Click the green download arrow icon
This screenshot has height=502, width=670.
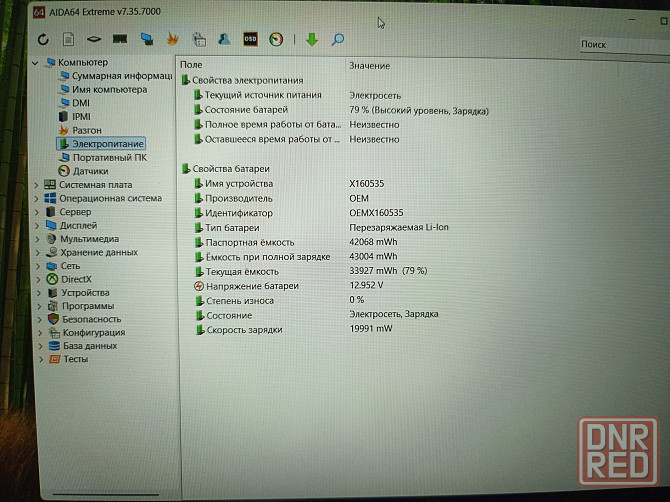tap(311, 40)
